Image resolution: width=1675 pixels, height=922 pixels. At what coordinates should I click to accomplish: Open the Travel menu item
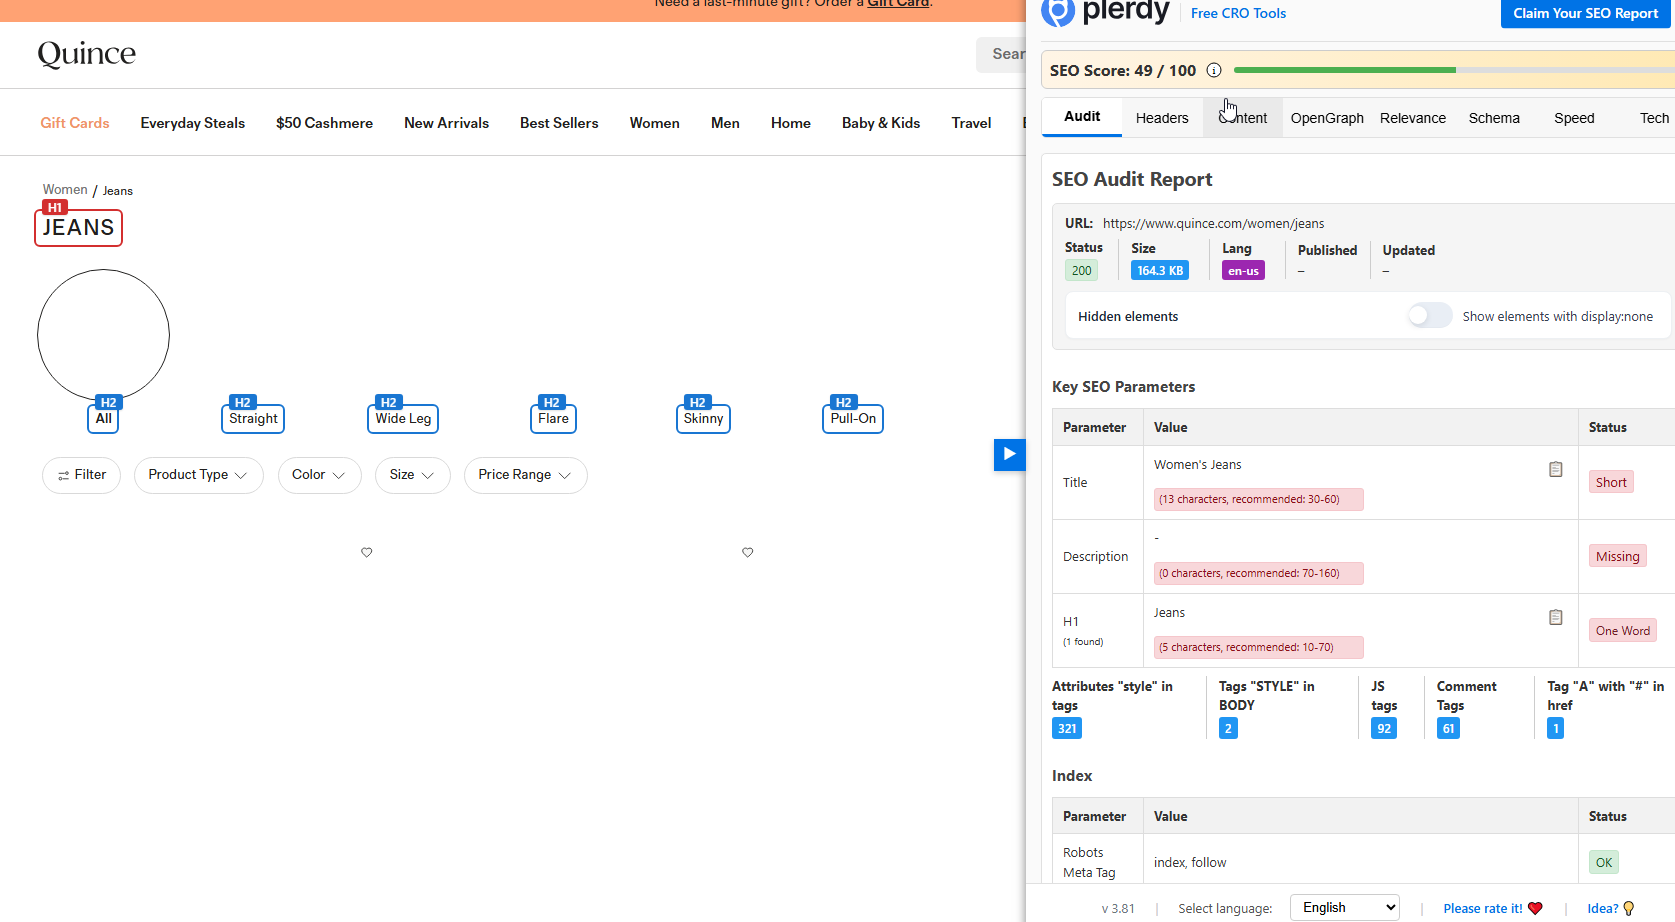pos(971,123)
